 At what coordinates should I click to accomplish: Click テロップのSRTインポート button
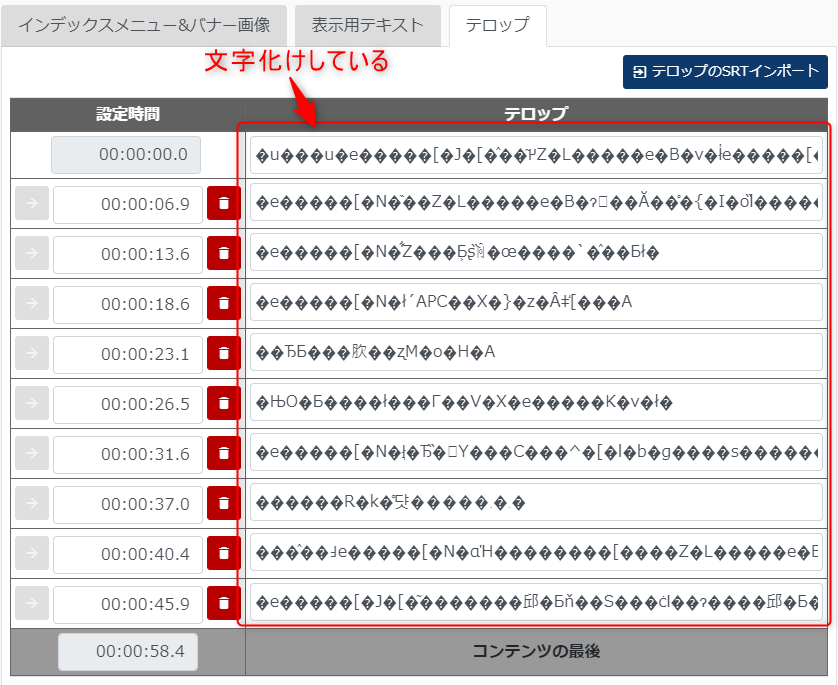pos(725,72)
